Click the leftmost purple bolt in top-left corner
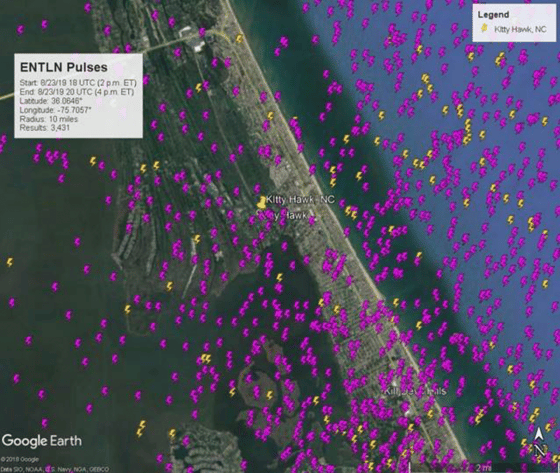This screenshot has width=560, height=473. tap(21, 30)
